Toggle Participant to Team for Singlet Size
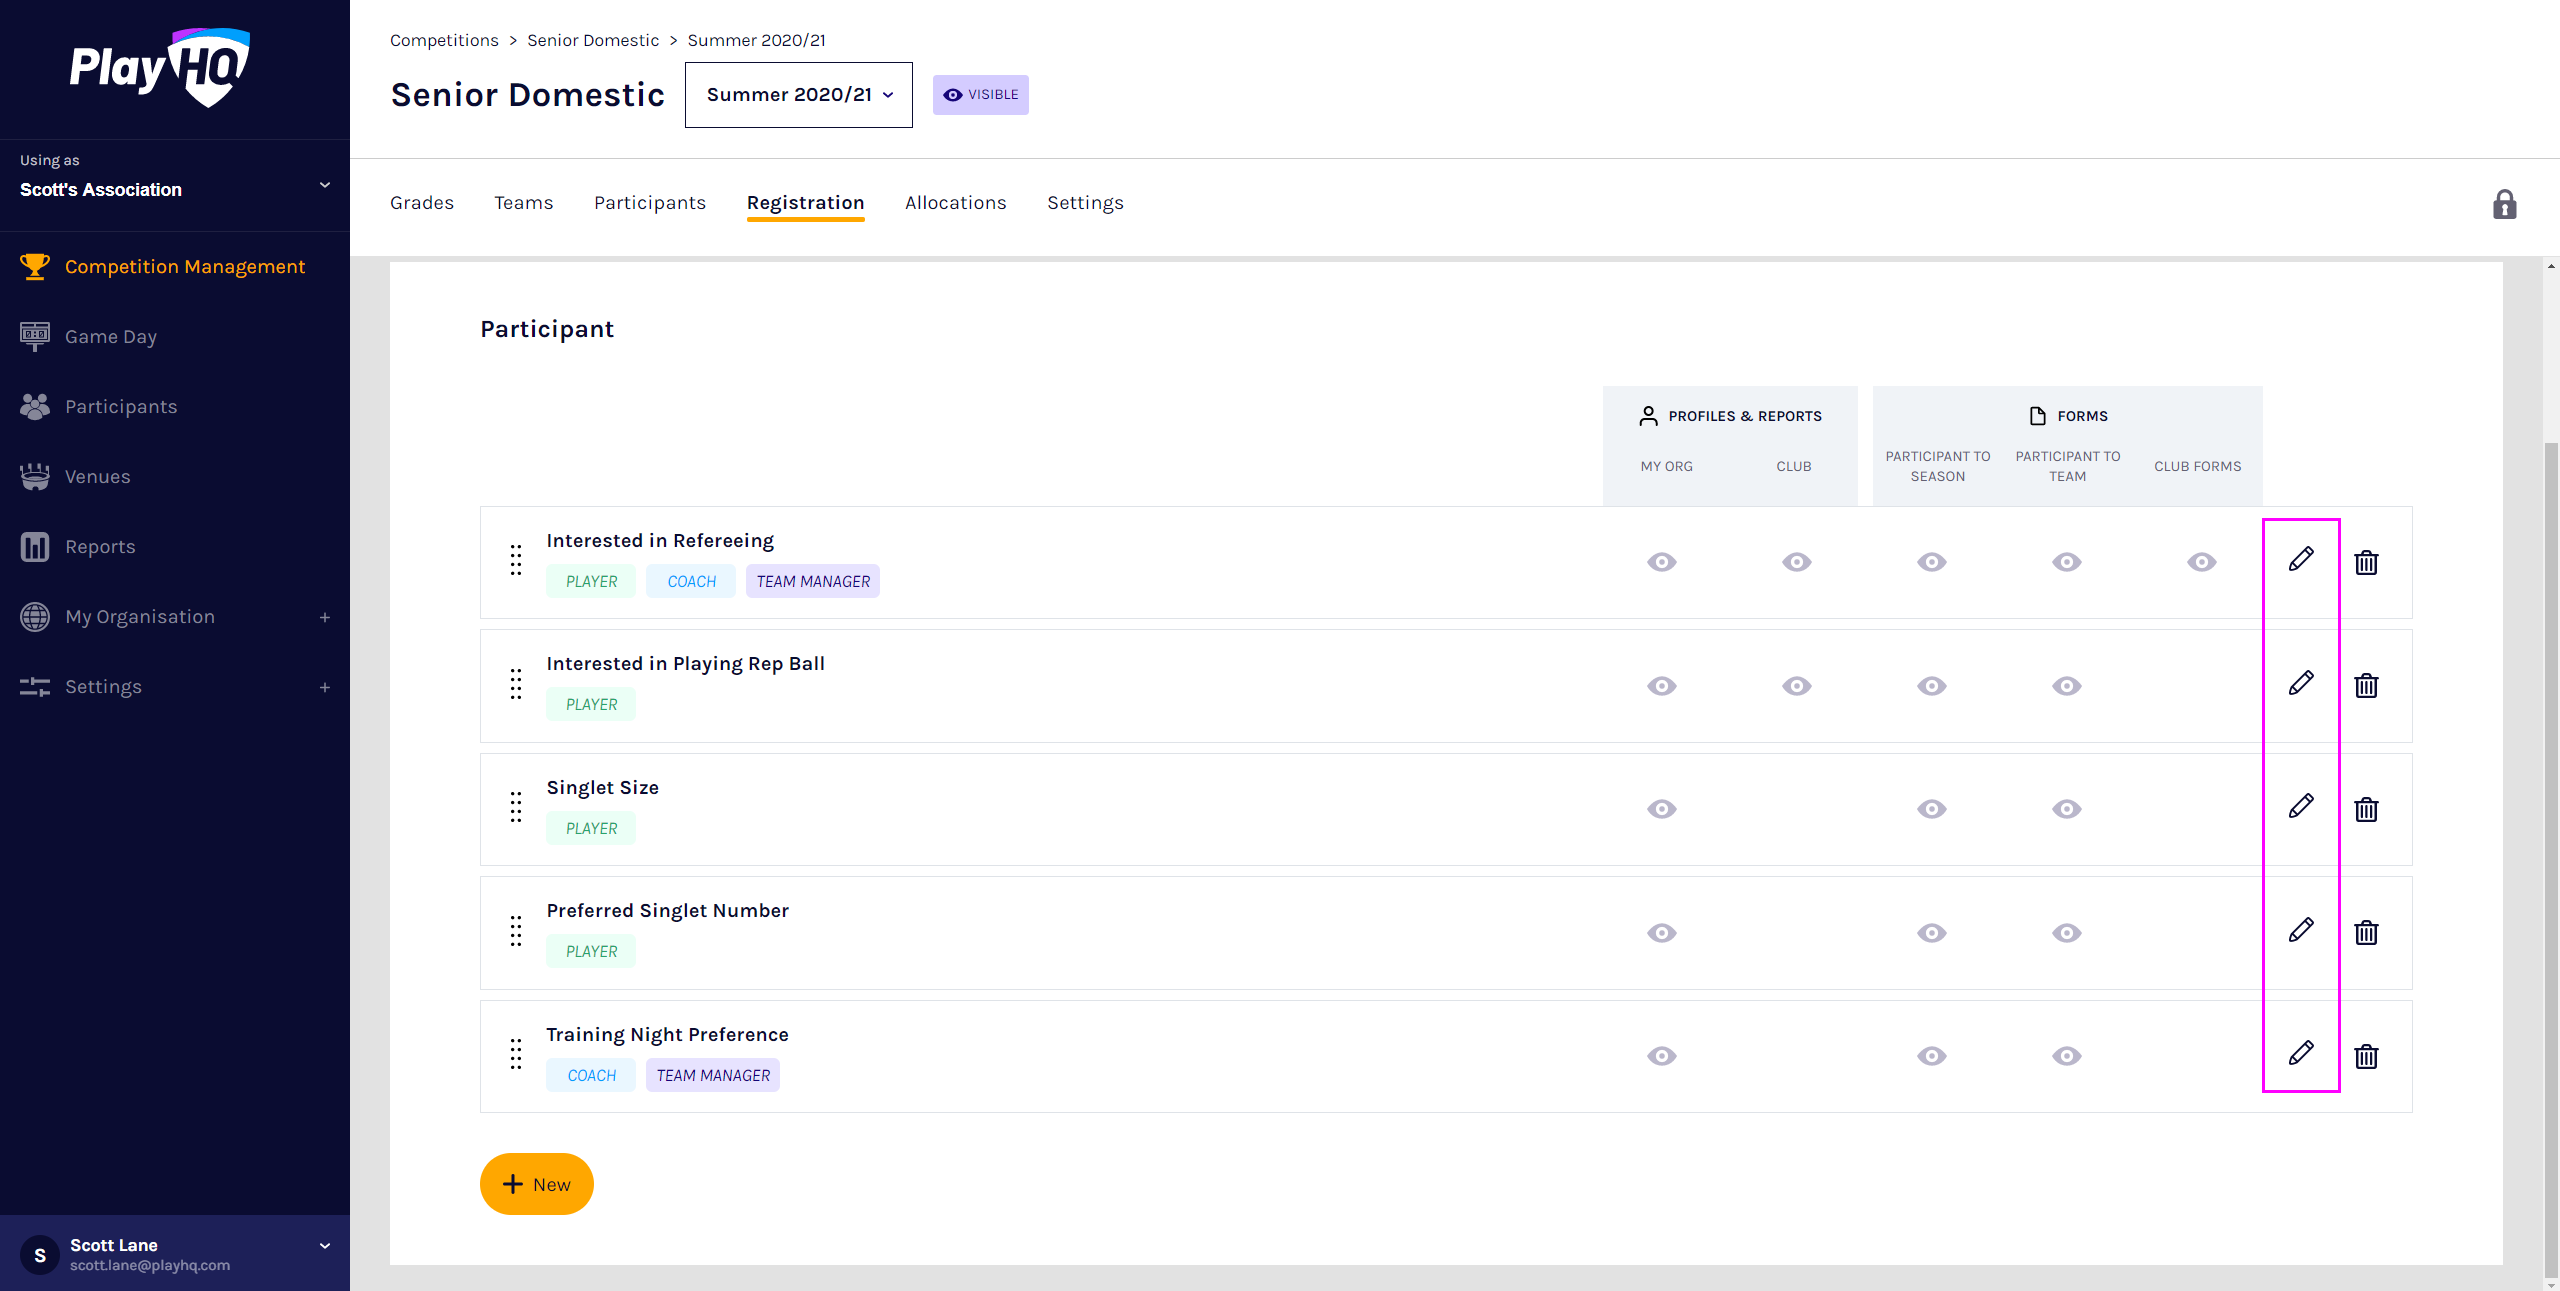 [x=2067, y=809]
